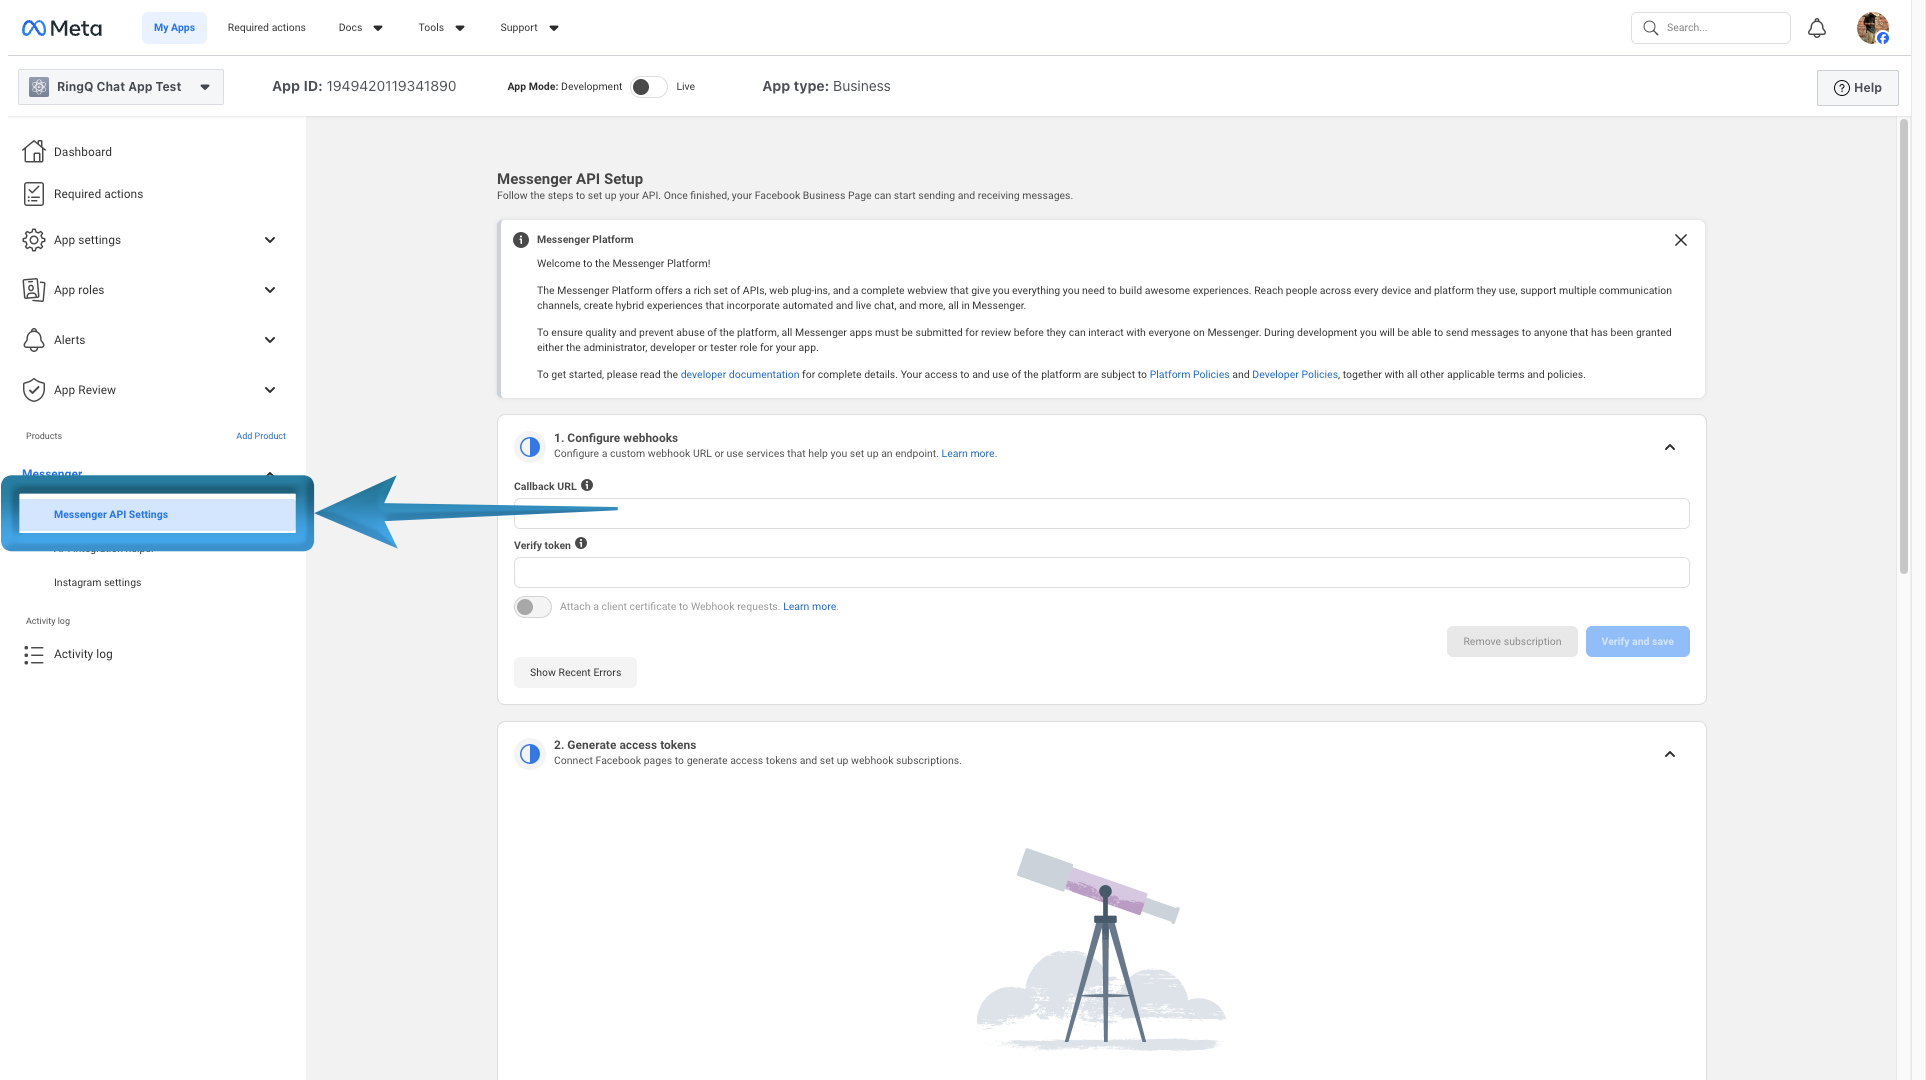Switch to the My Apps tab
1926x1080 pixels.
pyautogui.click(x=174, y=27)
